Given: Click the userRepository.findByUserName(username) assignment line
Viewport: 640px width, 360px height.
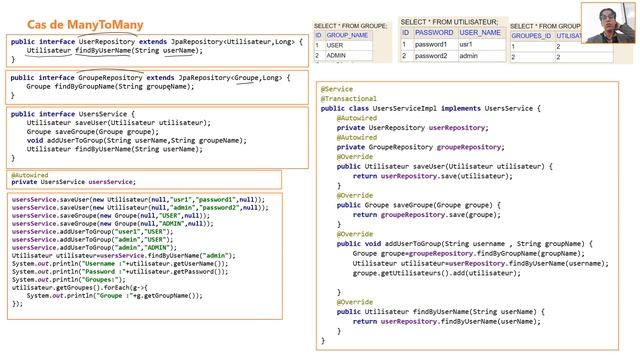Looking at the screenshot, I should (x=480, y=263).
